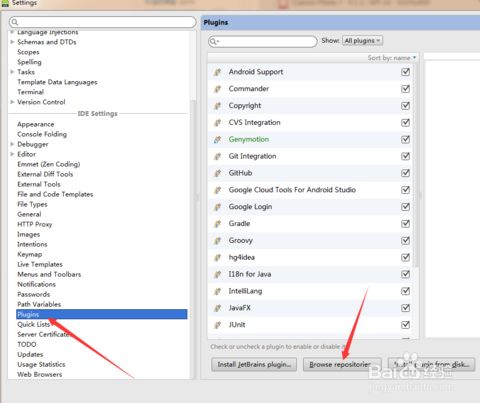The height and width of the screenshot is (403, 480).
Task: Click Install plugin from disk button
Action: [432, 365]
